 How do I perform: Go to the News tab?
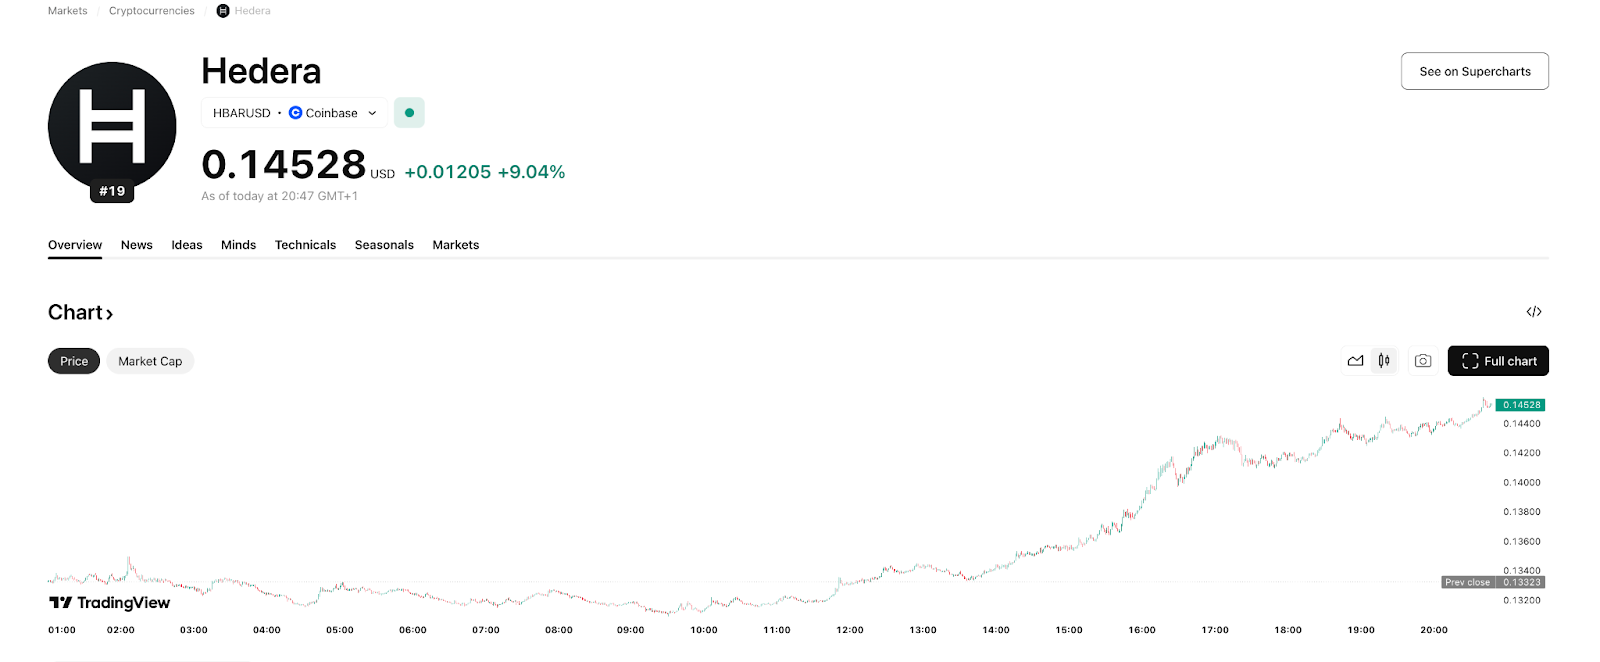tap(137, 245)
